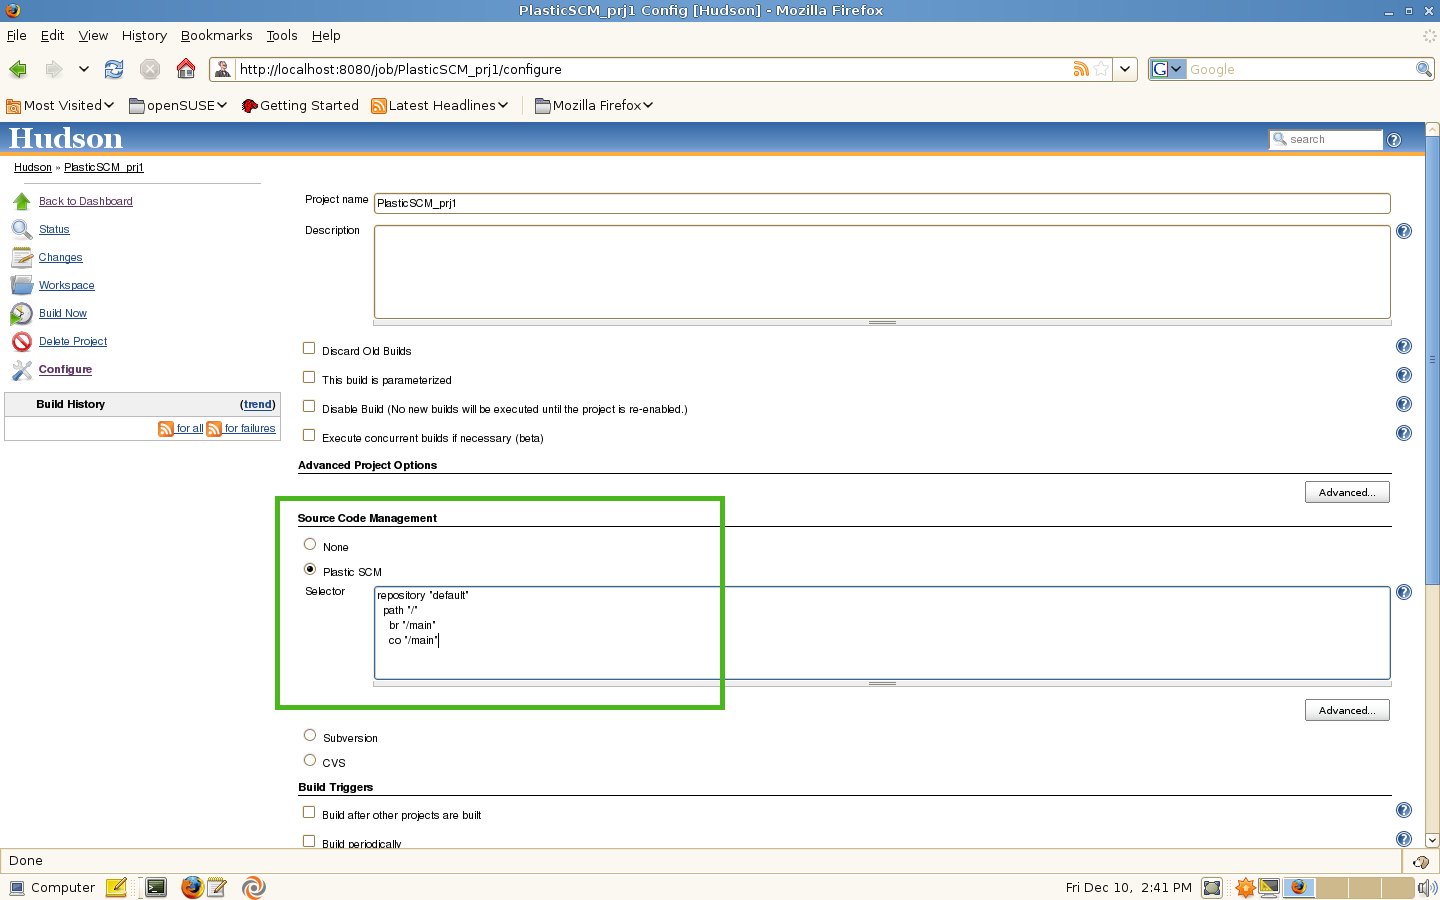Show help for This build is parameterized

pyautogui.click(x=1404, y=375)
